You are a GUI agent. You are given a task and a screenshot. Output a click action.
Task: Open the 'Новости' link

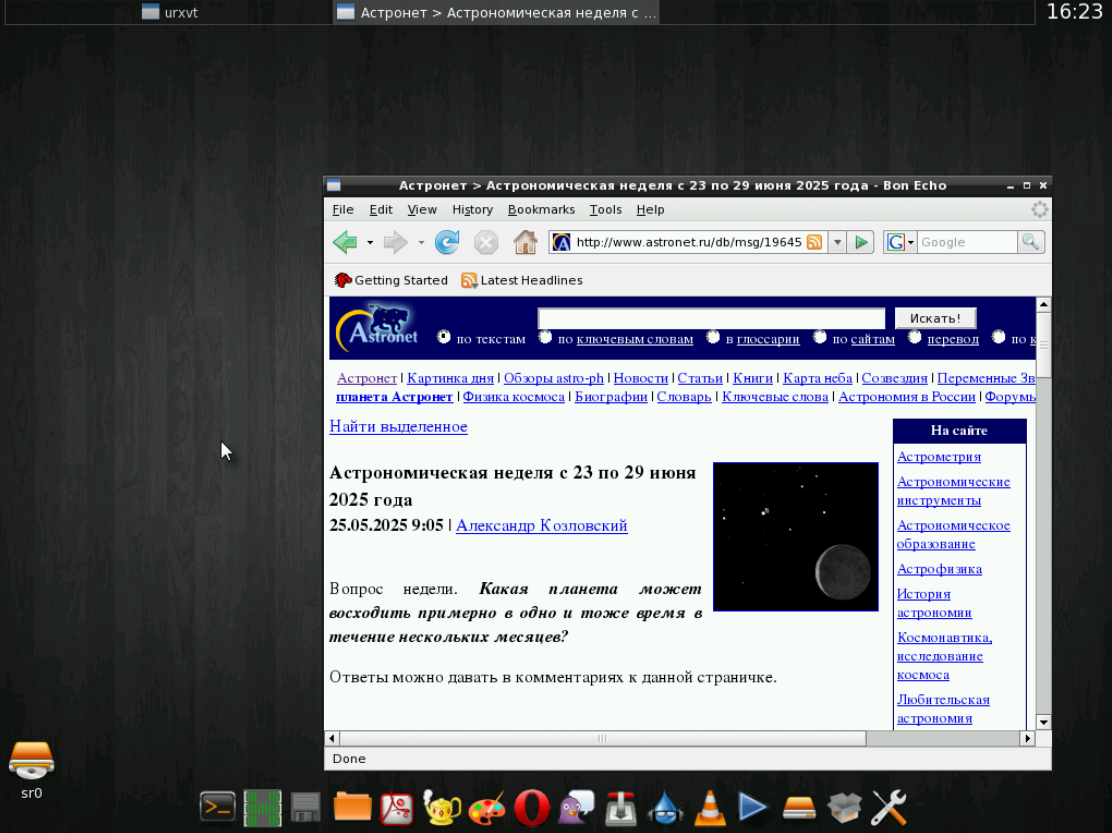click(640, 378)
